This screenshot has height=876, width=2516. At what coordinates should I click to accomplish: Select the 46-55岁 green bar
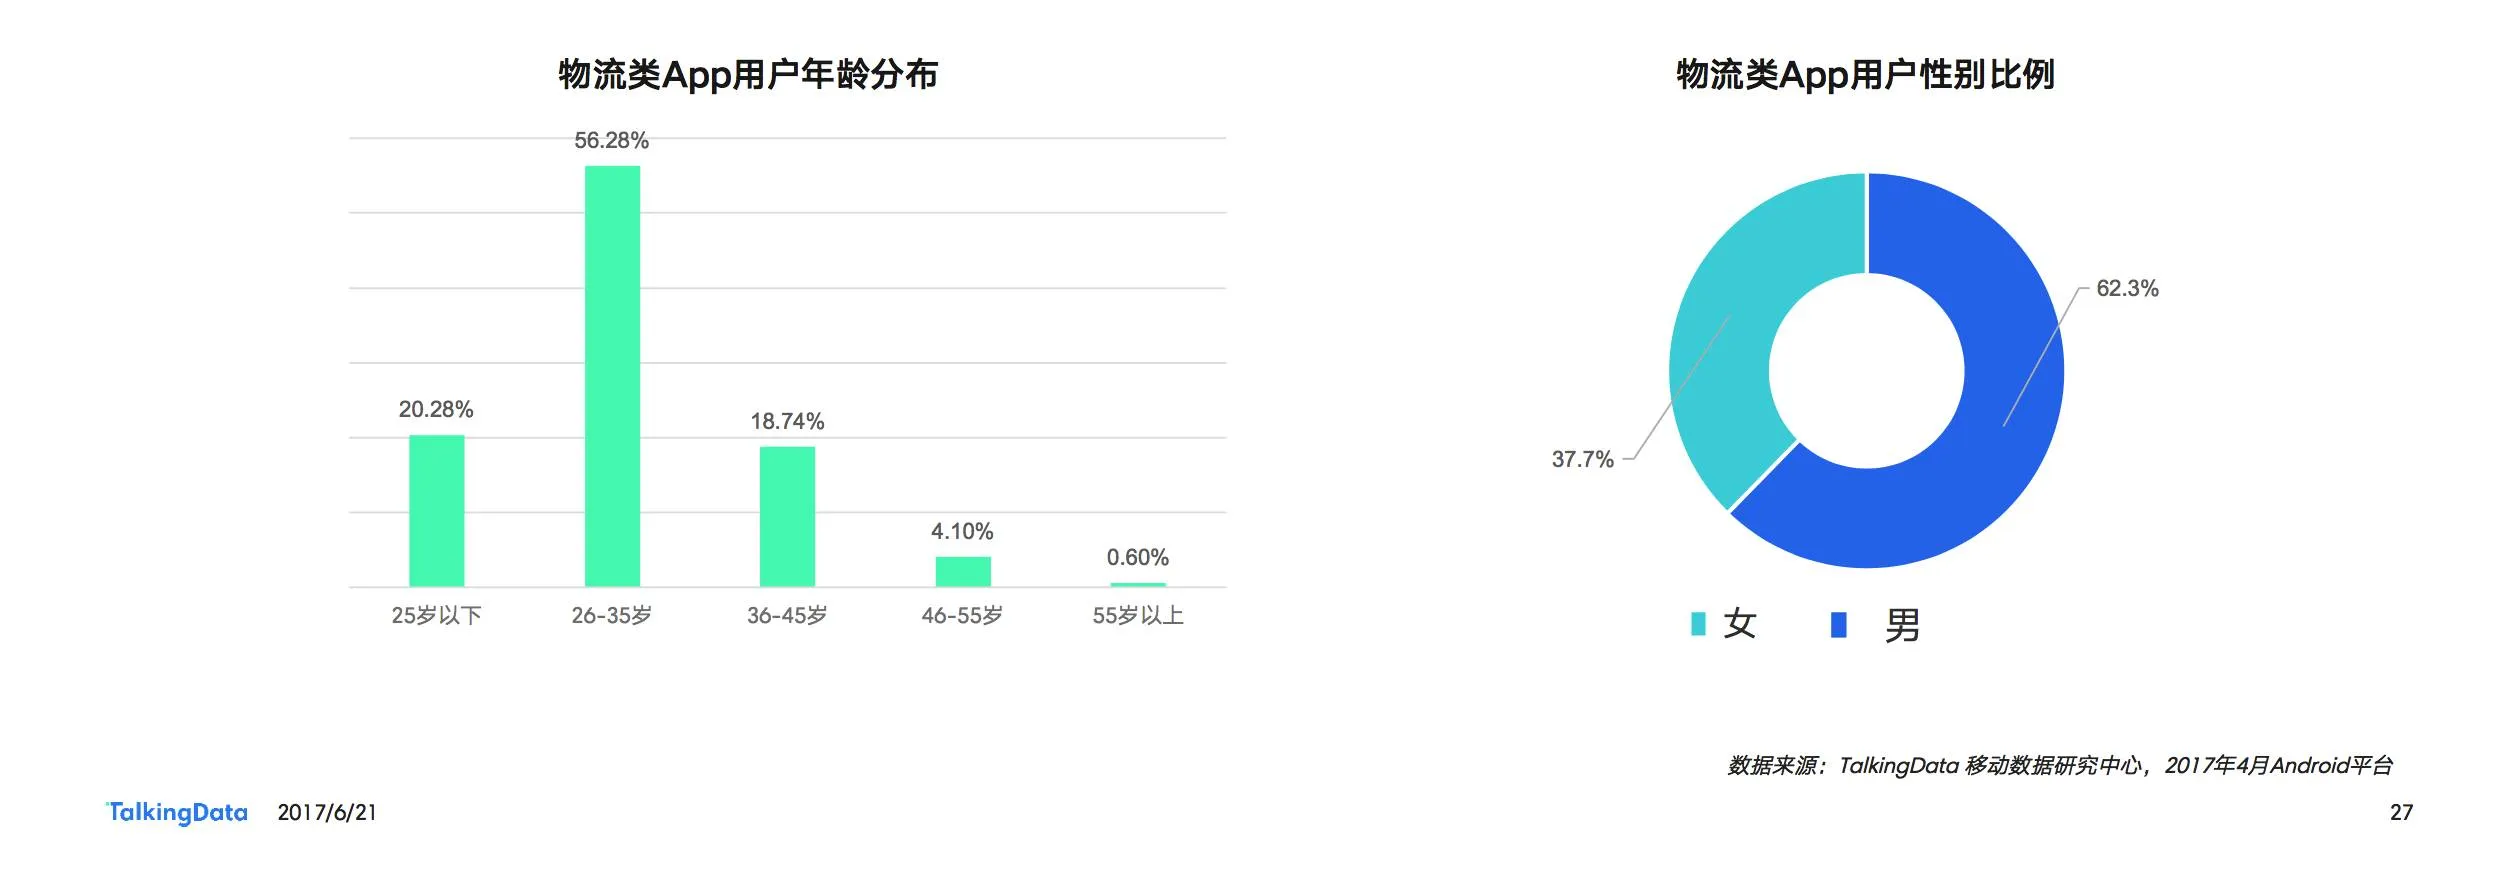click(963, 572)
